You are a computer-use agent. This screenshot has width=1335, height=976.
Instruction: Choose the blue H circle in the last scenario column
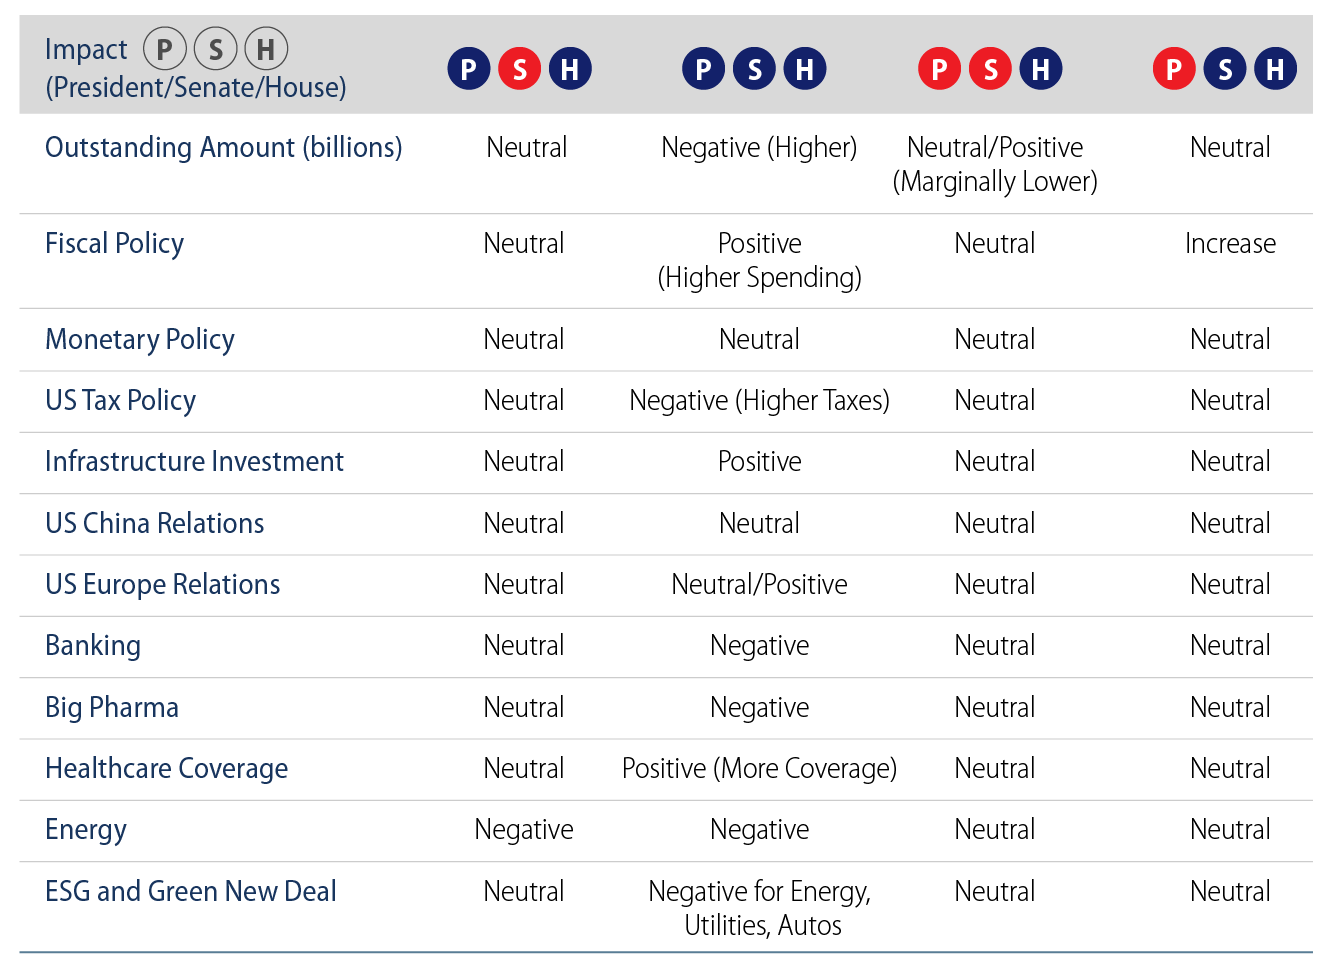(1276, 69)
